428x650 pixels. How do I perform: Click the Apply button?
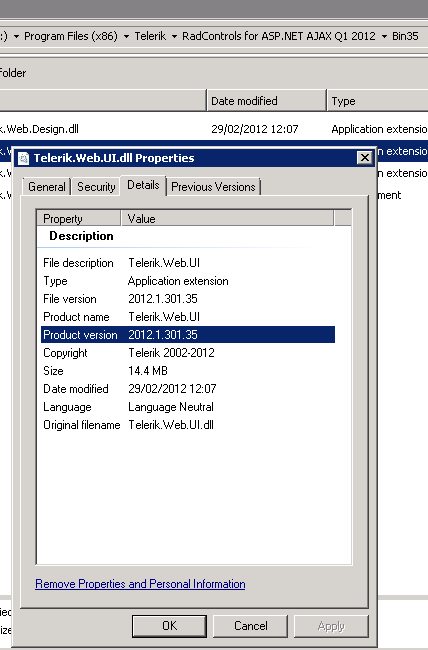pyautogui.click(x=331, y=626)
